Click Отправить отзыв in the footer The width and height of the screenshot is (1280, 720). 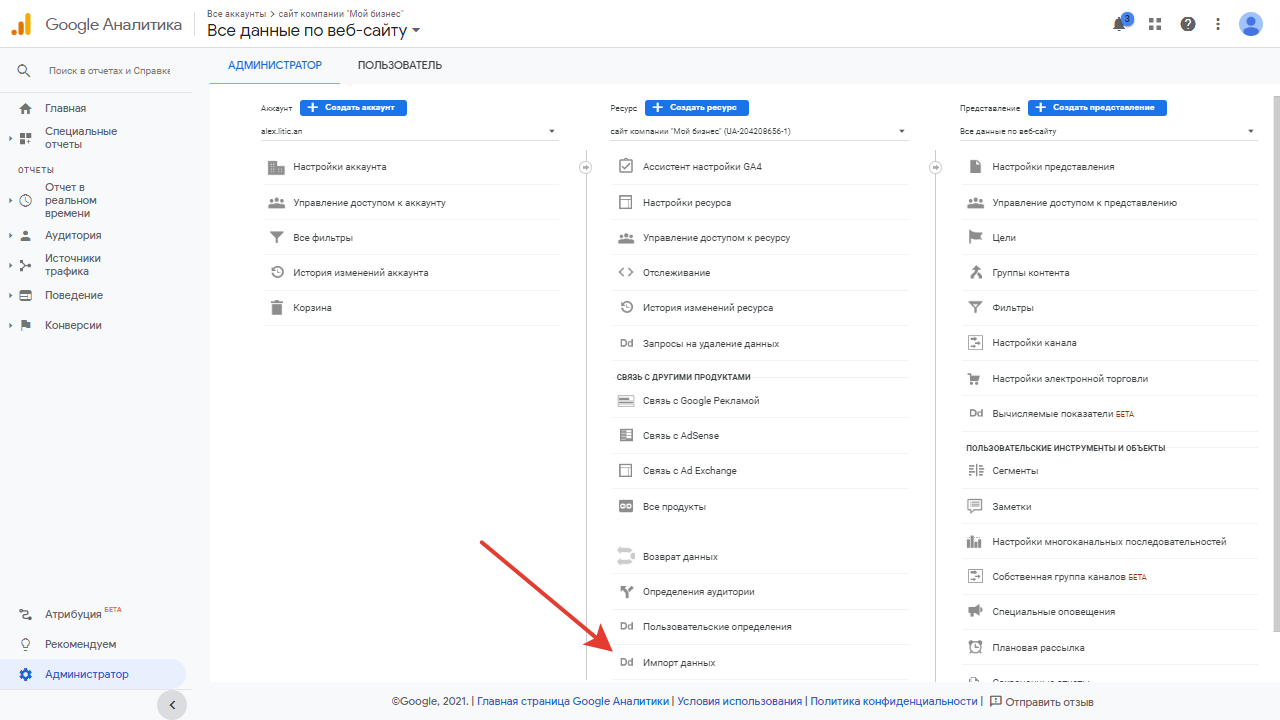1041,702
